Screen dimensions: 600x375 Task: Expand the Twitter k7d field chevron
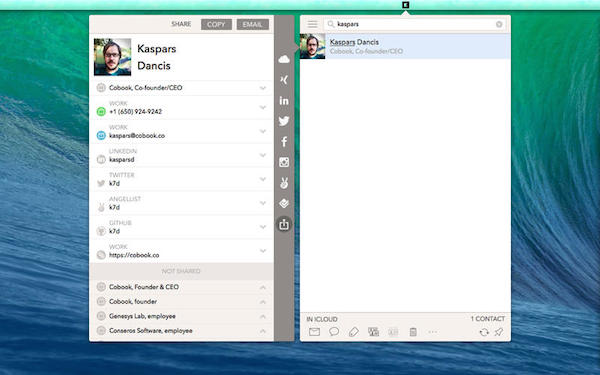pos(263,179)
